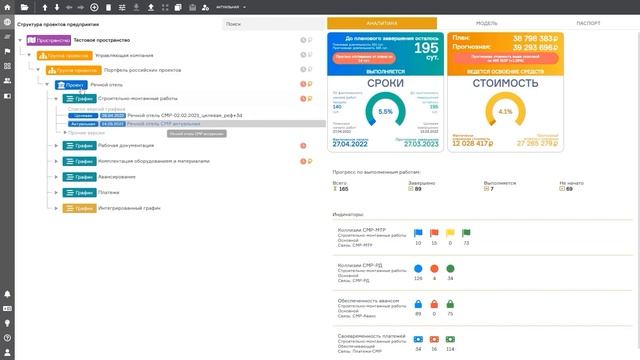
Task: Click the blue flag in Коллизии СМР-МТР
Action: click(x=418, y=233)
